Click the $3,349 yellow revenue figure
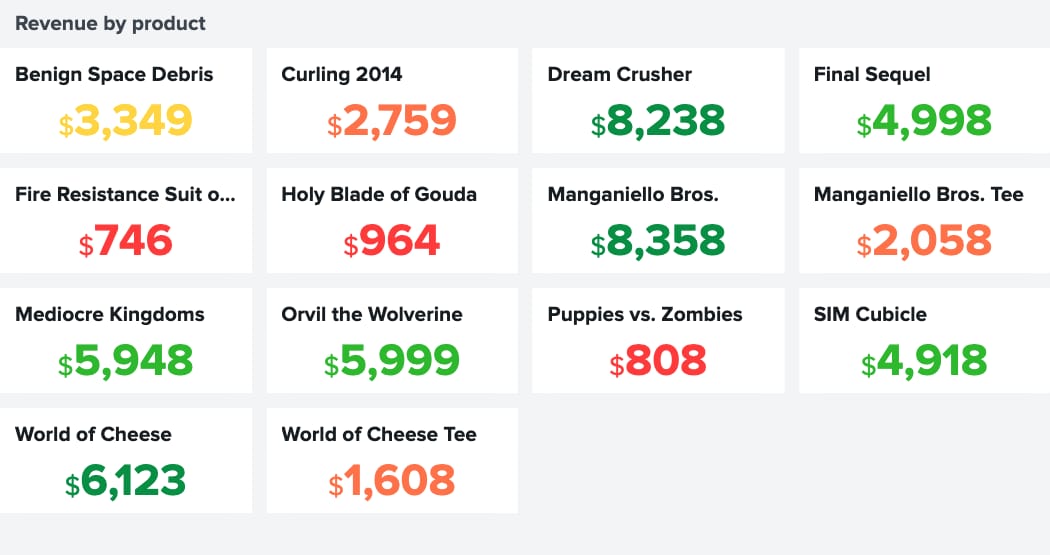The height and width of the screenshot is (555, 1050). pyautogui.click(x=126, y=121)
